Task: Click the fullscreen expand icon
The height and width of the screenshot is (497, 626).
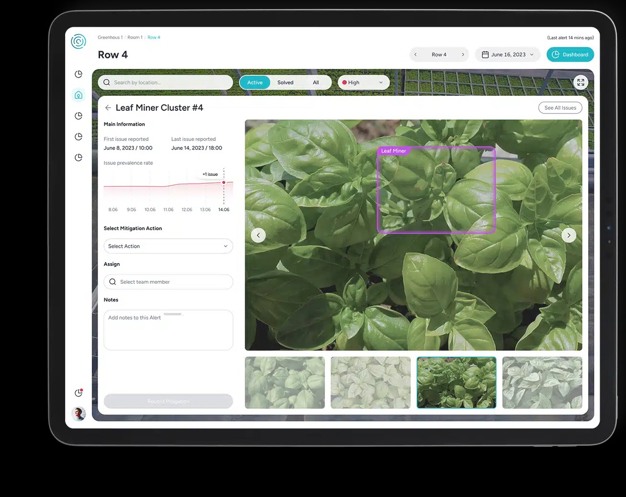Action: click(x=581, y=83)
